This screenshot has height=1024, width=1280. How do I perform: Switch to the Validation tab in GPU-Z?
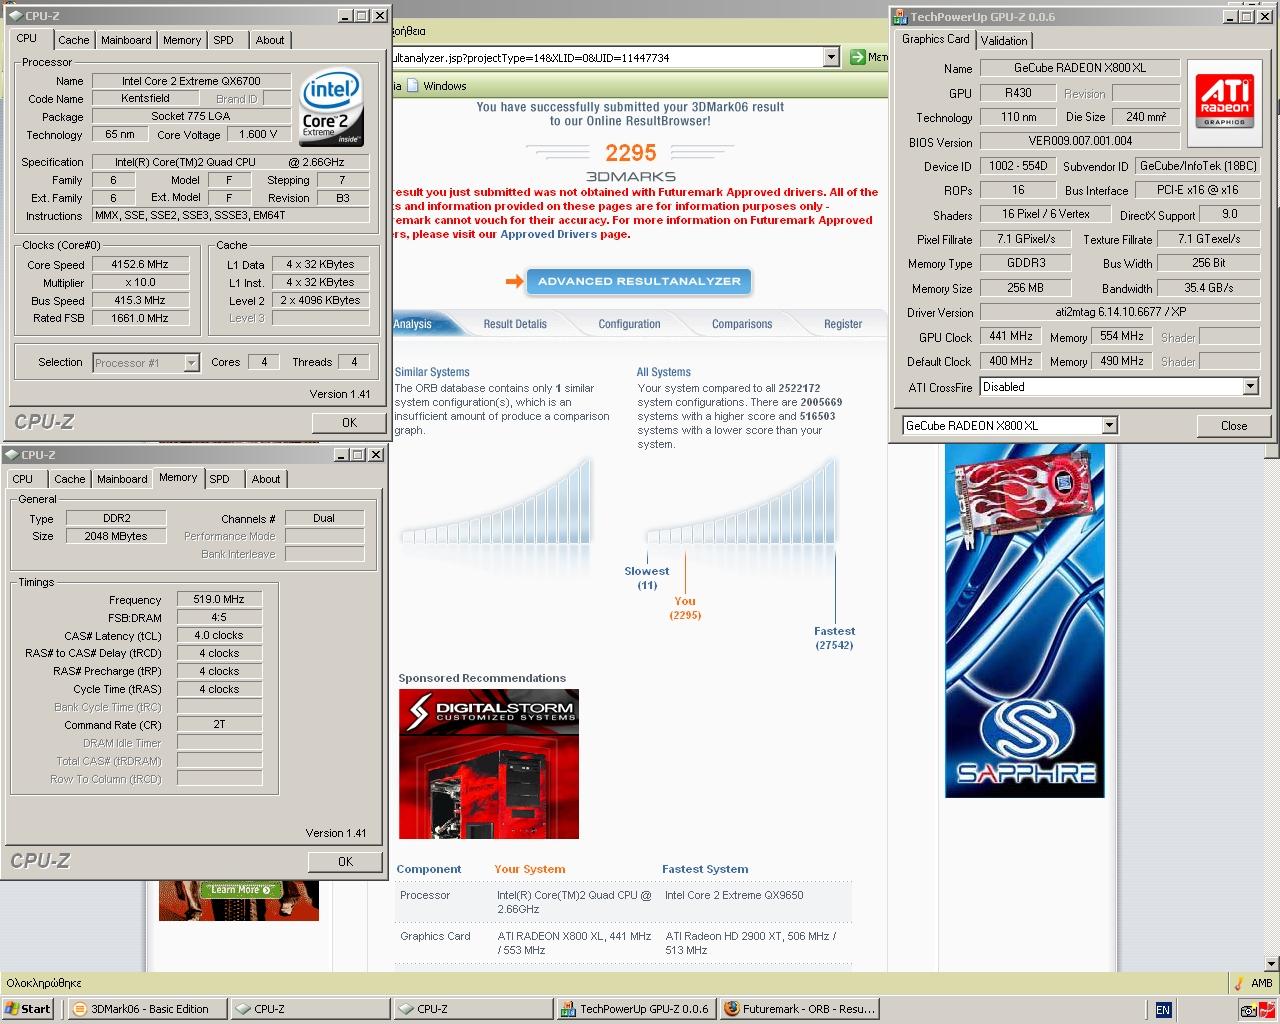pos(1003,41)
